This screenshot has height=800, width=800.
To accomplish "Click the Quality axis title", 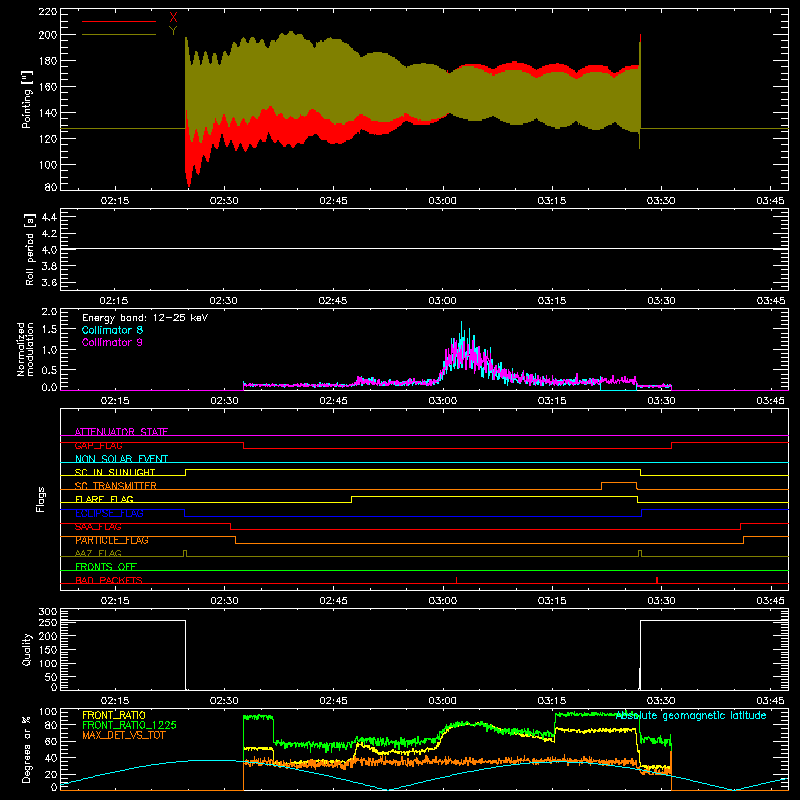I will (x=27, y=649).
